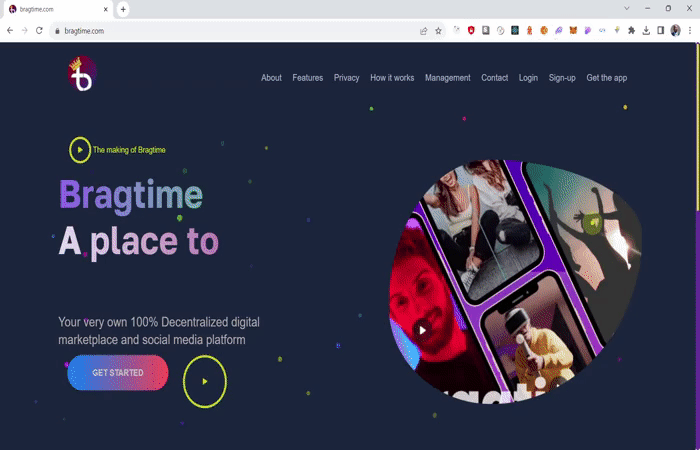Image resolution: width=700 pixels, height=450 pixels.
Task: Open the Management page link
Action: (448, 78)
